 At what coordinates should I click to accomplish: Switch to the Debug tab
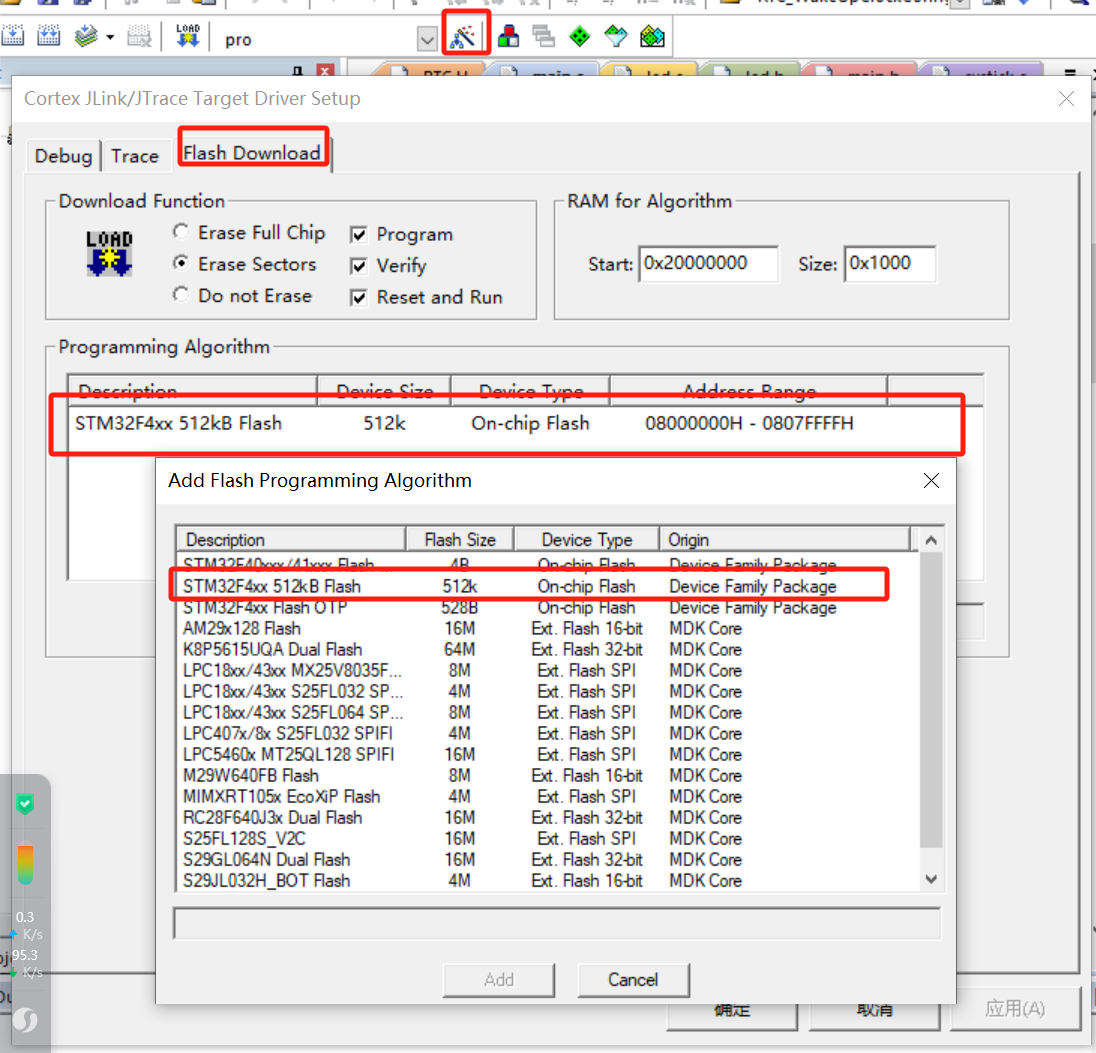click(x=64, y=155)
